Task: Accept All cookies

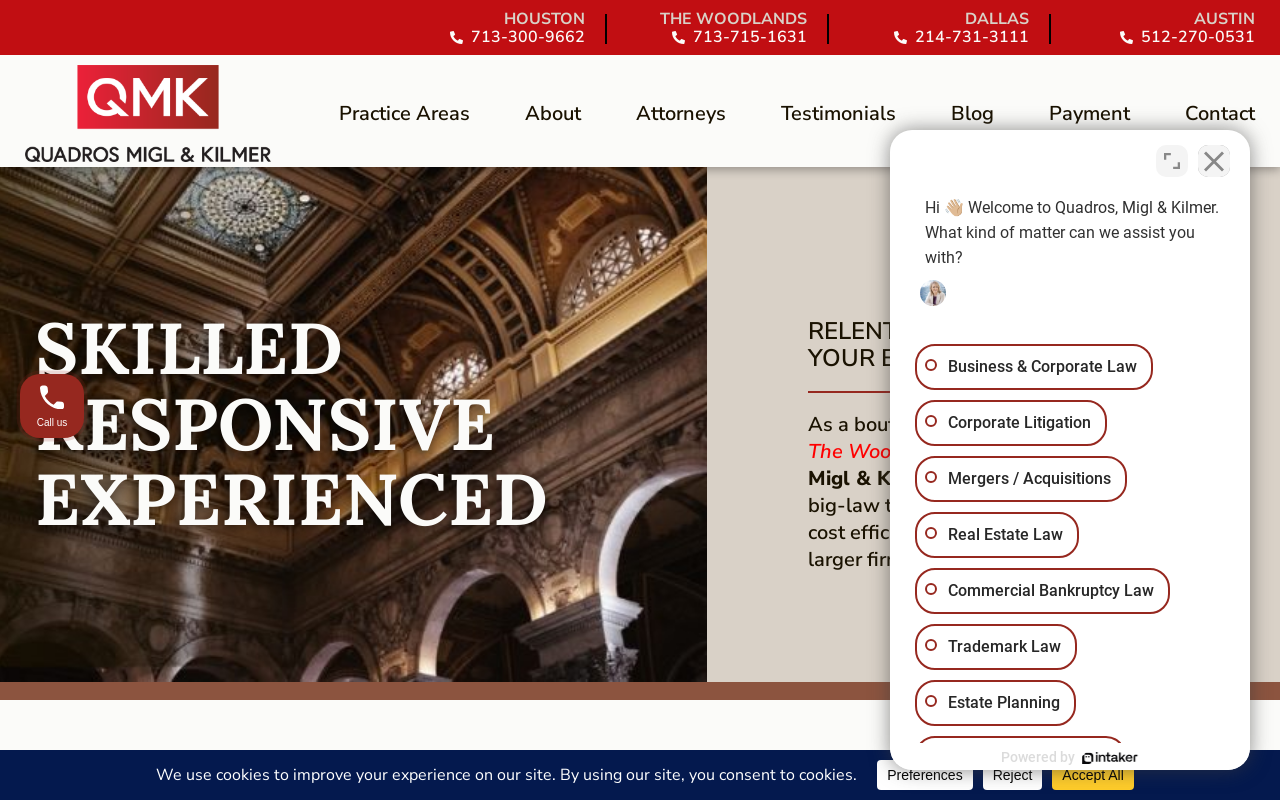Action: point(1093,775)
